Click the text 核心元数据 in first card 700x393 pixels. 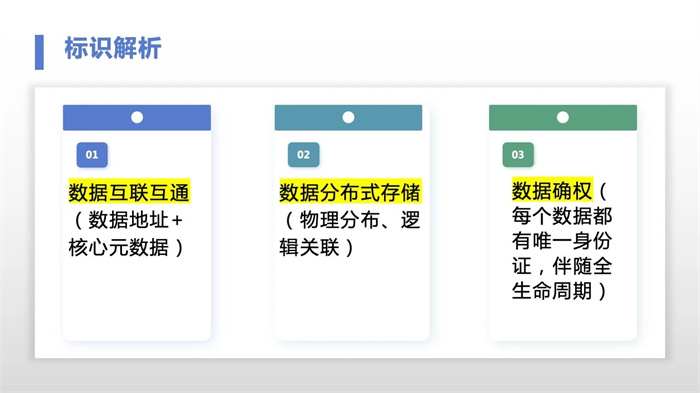coord(118,247)
